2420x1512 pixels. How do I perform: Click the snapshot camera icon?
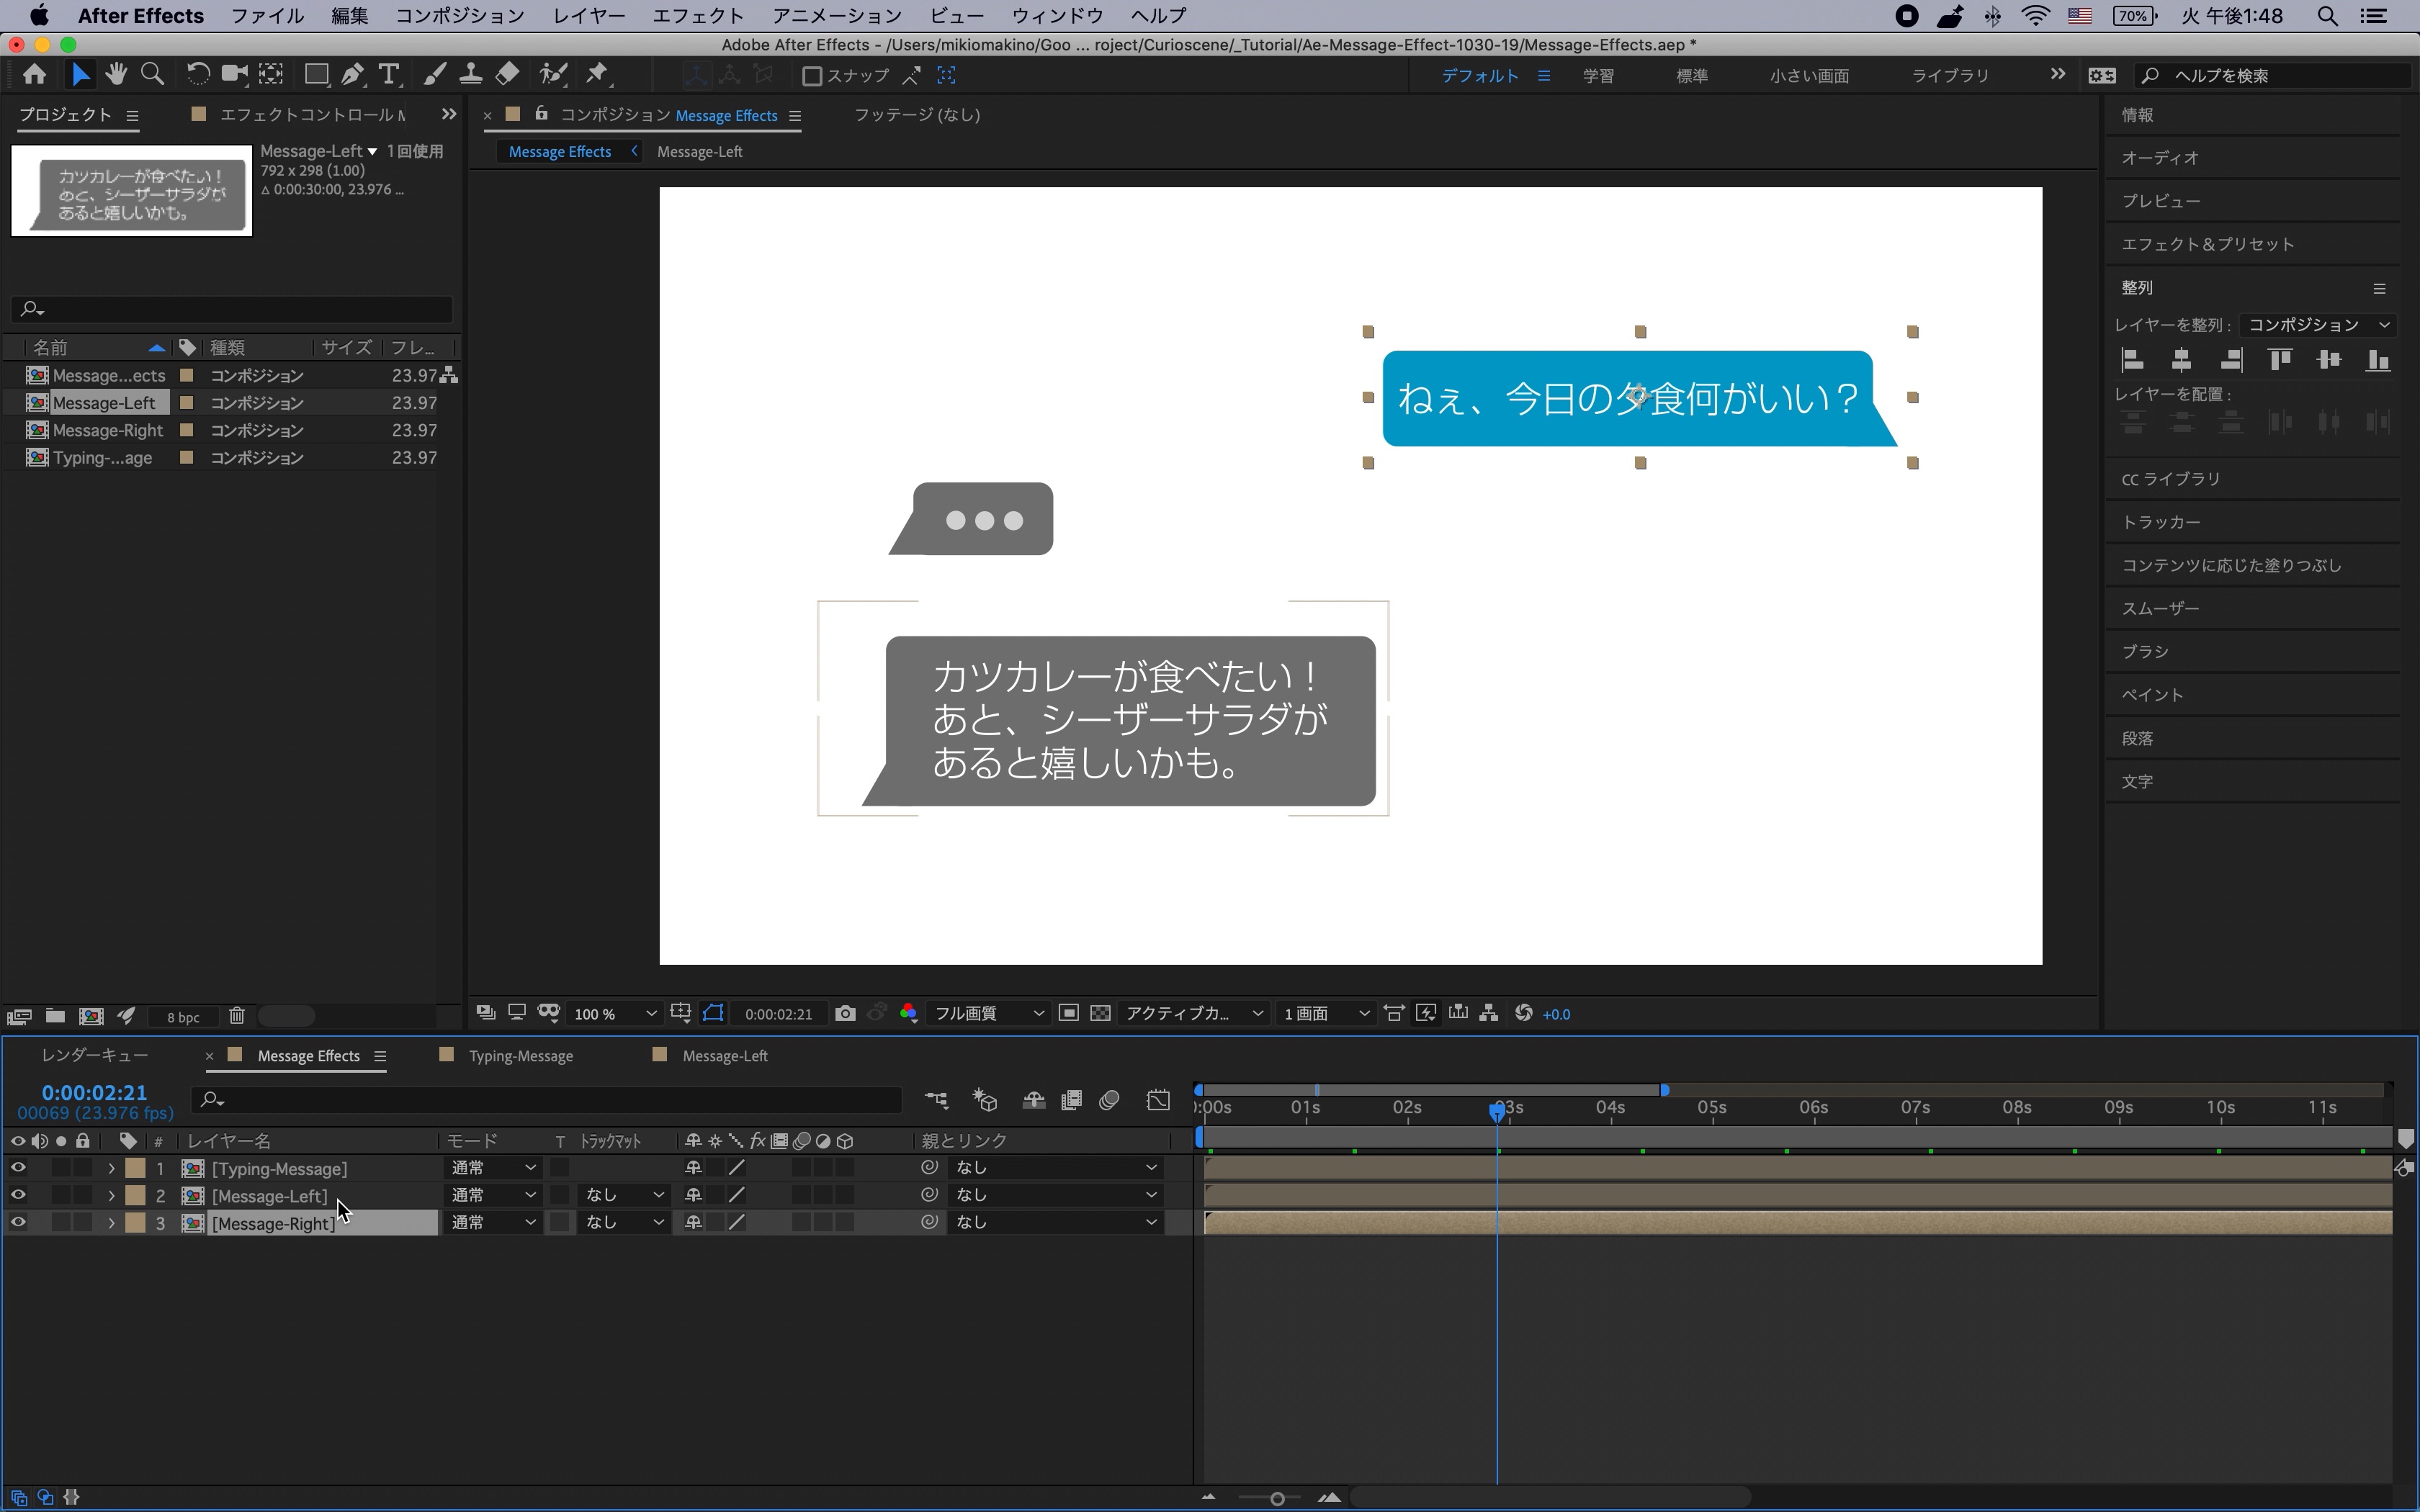845,1013
